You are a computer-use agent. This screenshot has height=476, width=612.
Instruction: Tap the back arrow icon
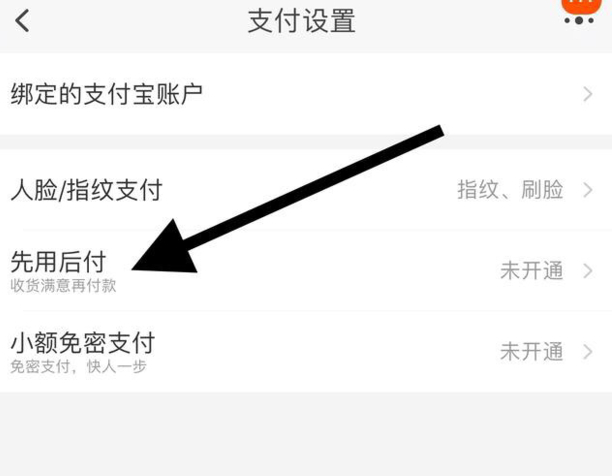[x=22, y=21]
